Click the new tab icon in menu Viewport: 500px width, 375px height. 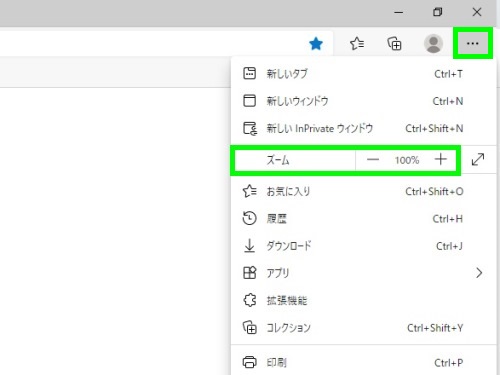pos(250,73)
